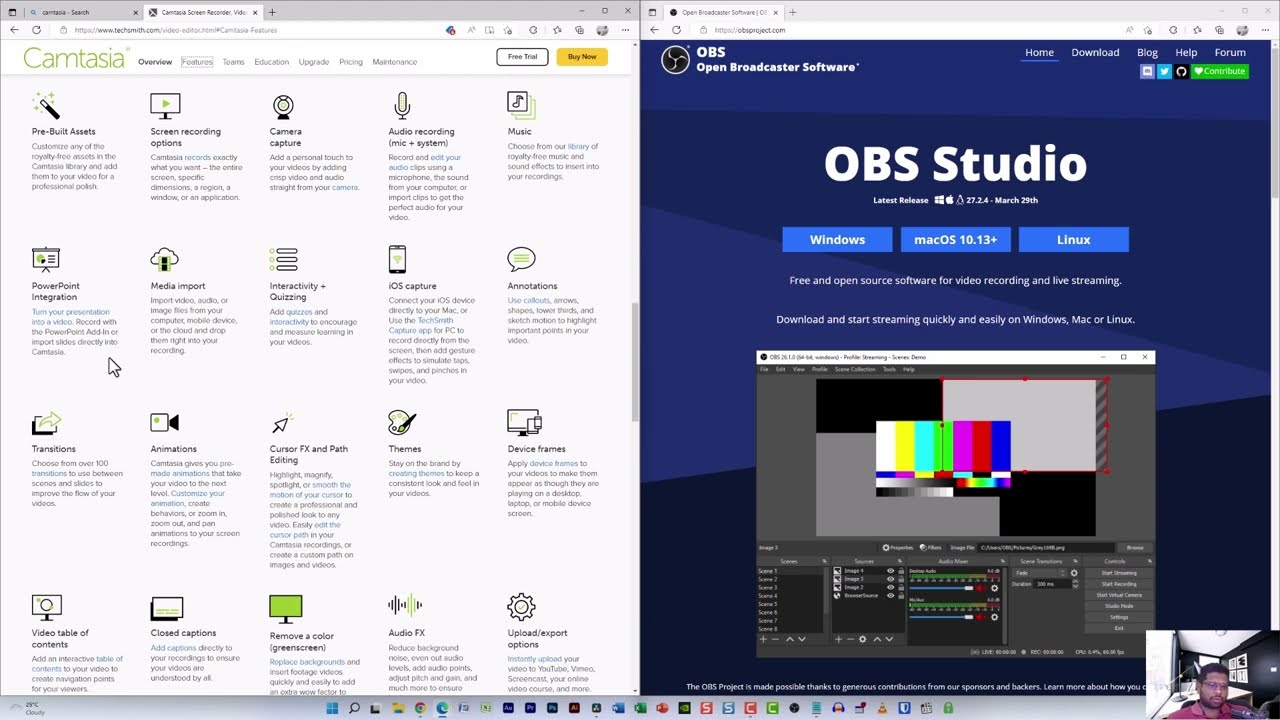Open Forum in OBS navigation

pyautogui.click(x=1230, y=53)
